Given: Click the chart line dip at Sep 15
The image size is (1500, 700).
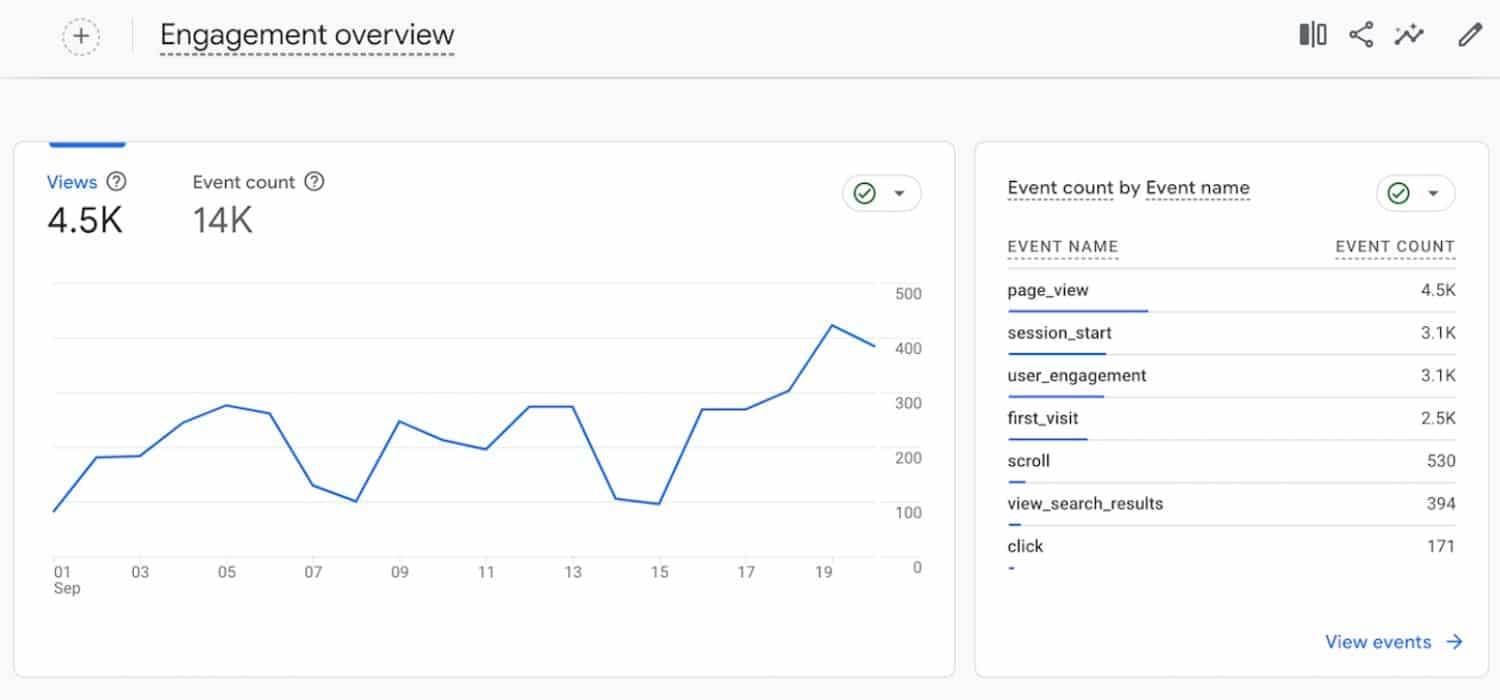Looking at the screenshot, I should (x=659, y=504).
